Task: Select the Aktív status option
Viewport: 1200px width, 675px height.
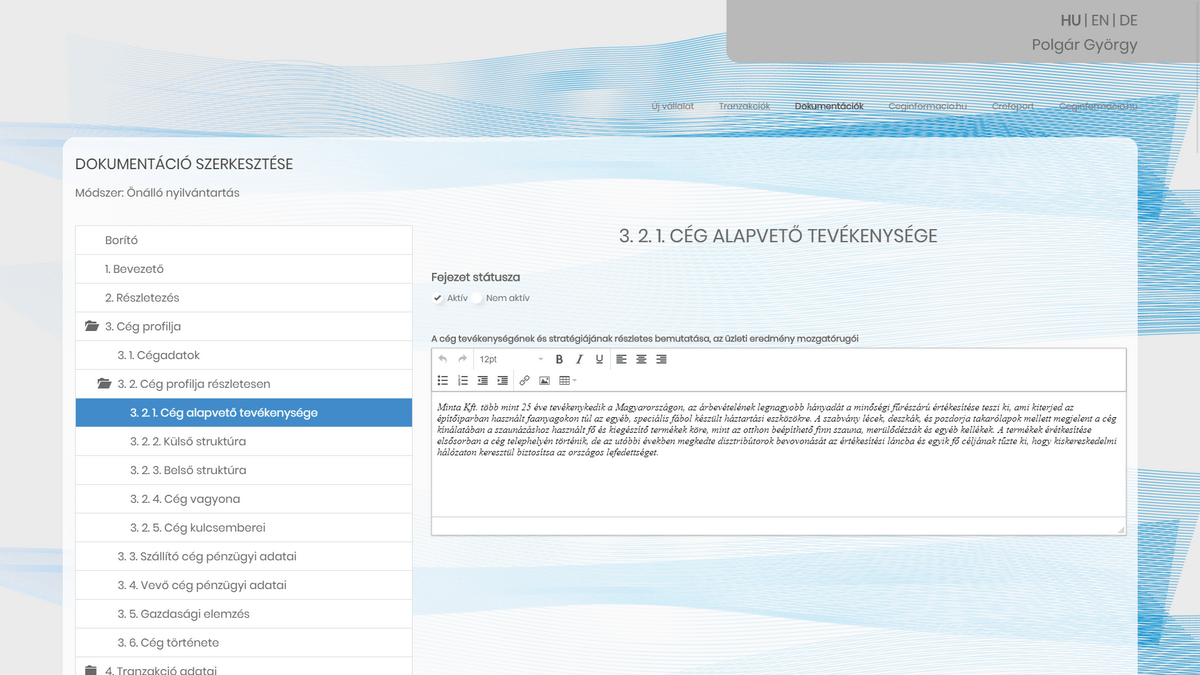Action: point(438,298)
